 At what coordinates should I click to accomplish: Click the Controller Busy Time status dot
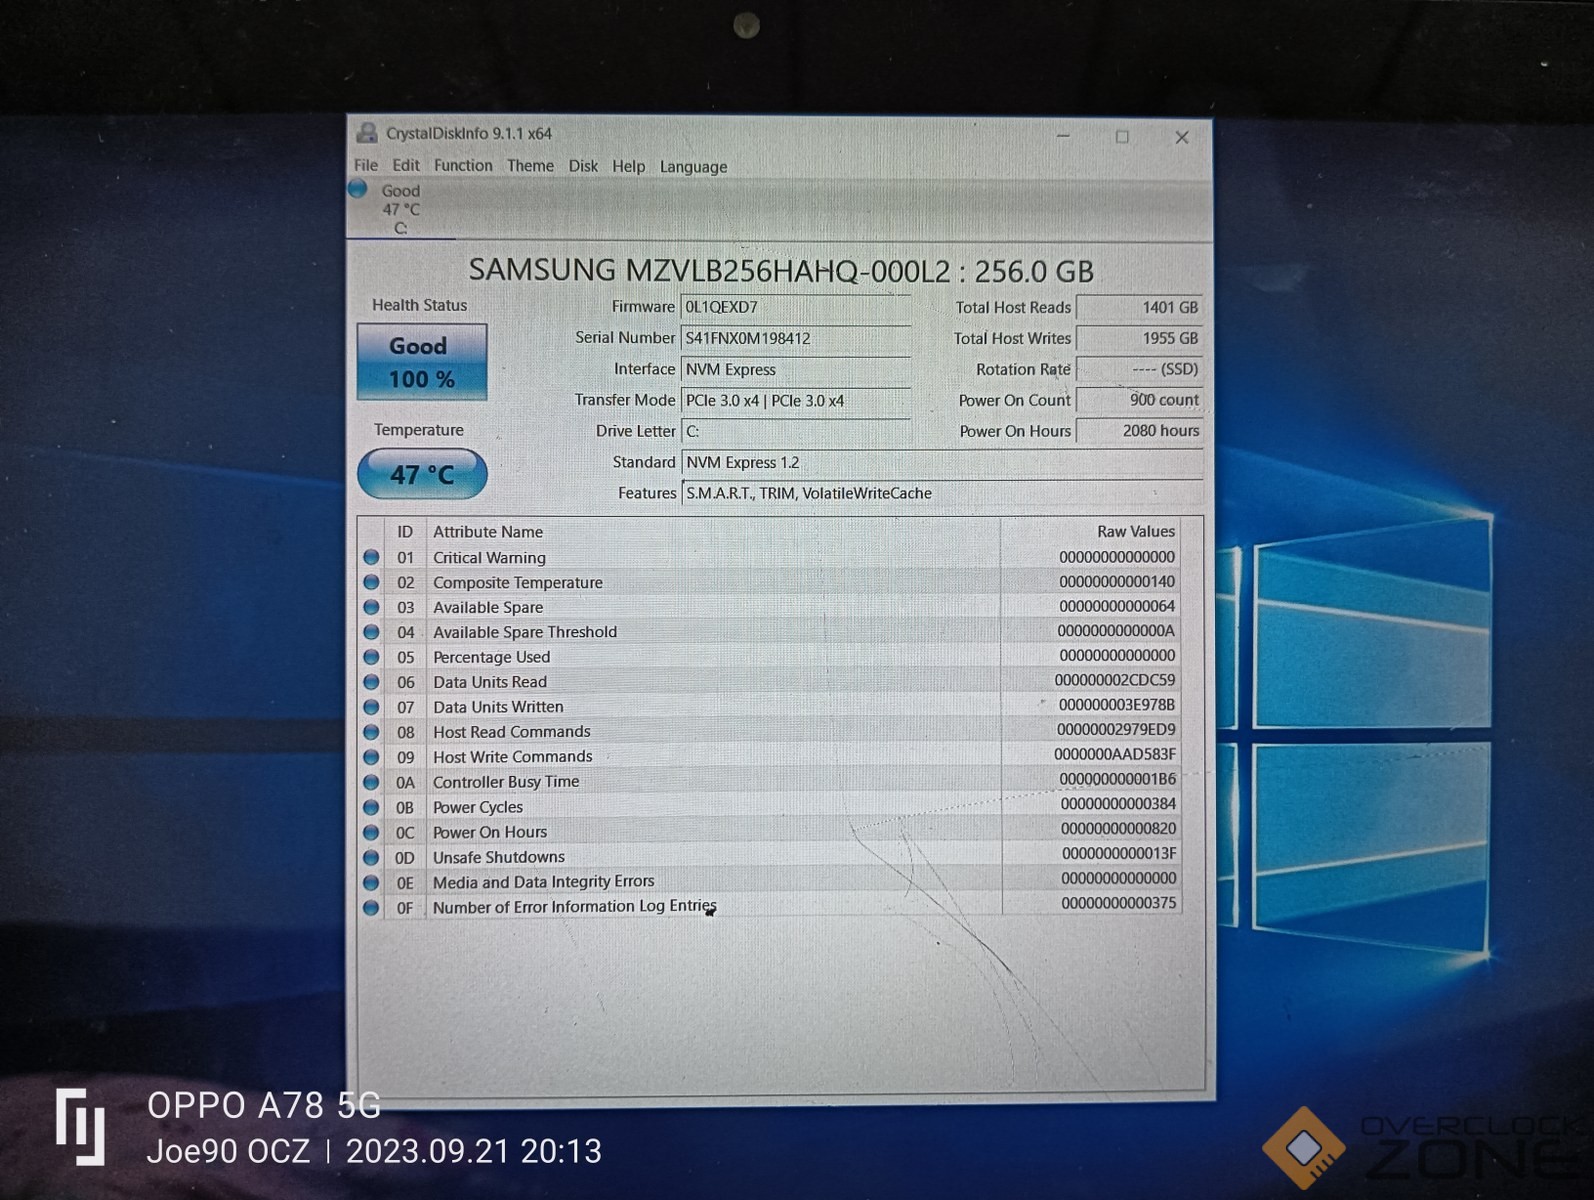371,782
